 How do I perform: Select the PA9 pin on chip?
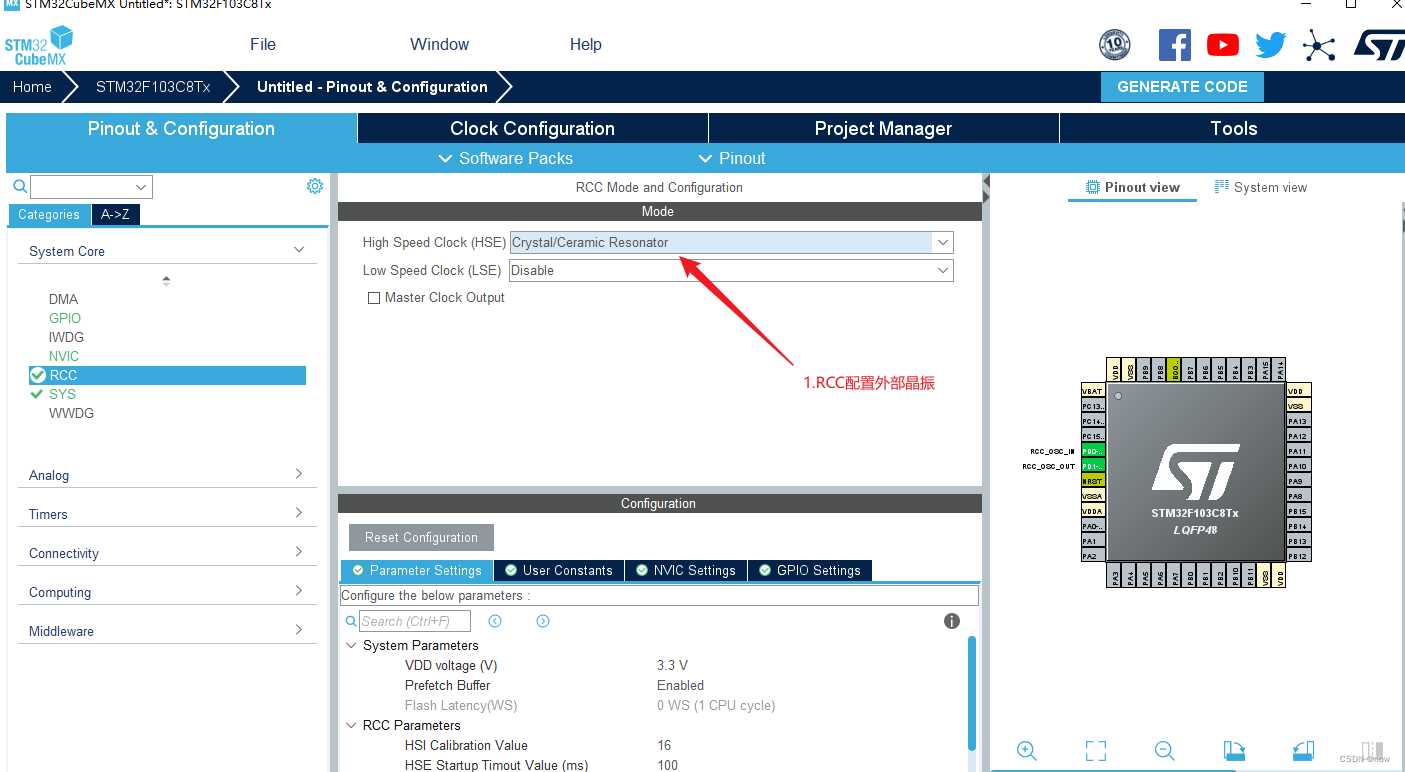[1298, 481]
